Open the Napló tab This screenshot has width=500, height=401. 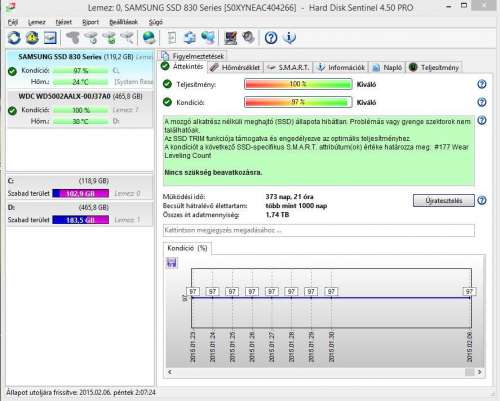(387, 67)
